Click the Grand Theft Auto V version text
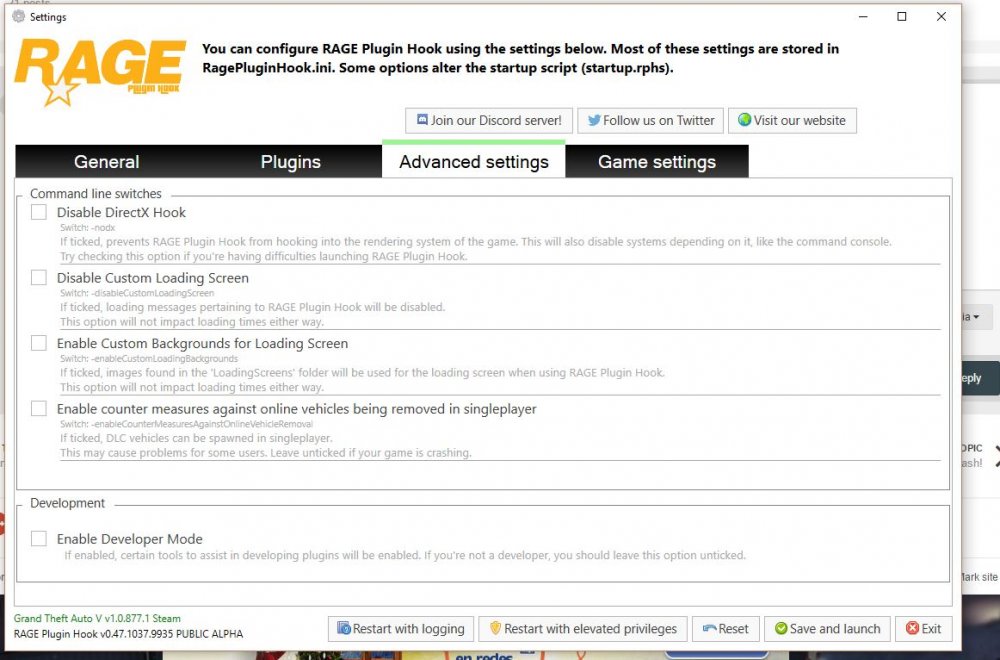This screenshot has width=1000, height=660. 97,618
